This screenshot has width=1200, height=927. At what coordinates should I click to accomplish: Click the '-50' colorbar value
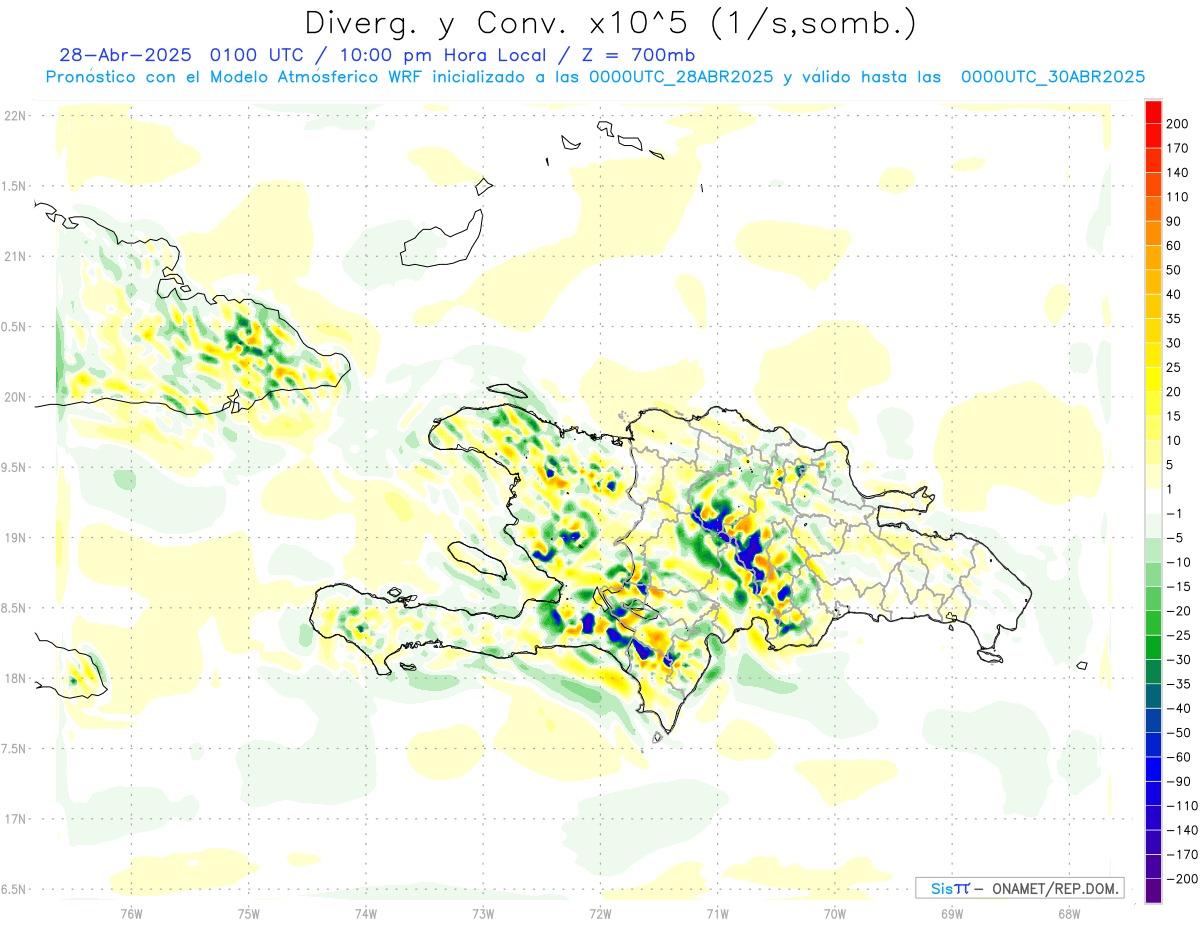(1179, 733)
